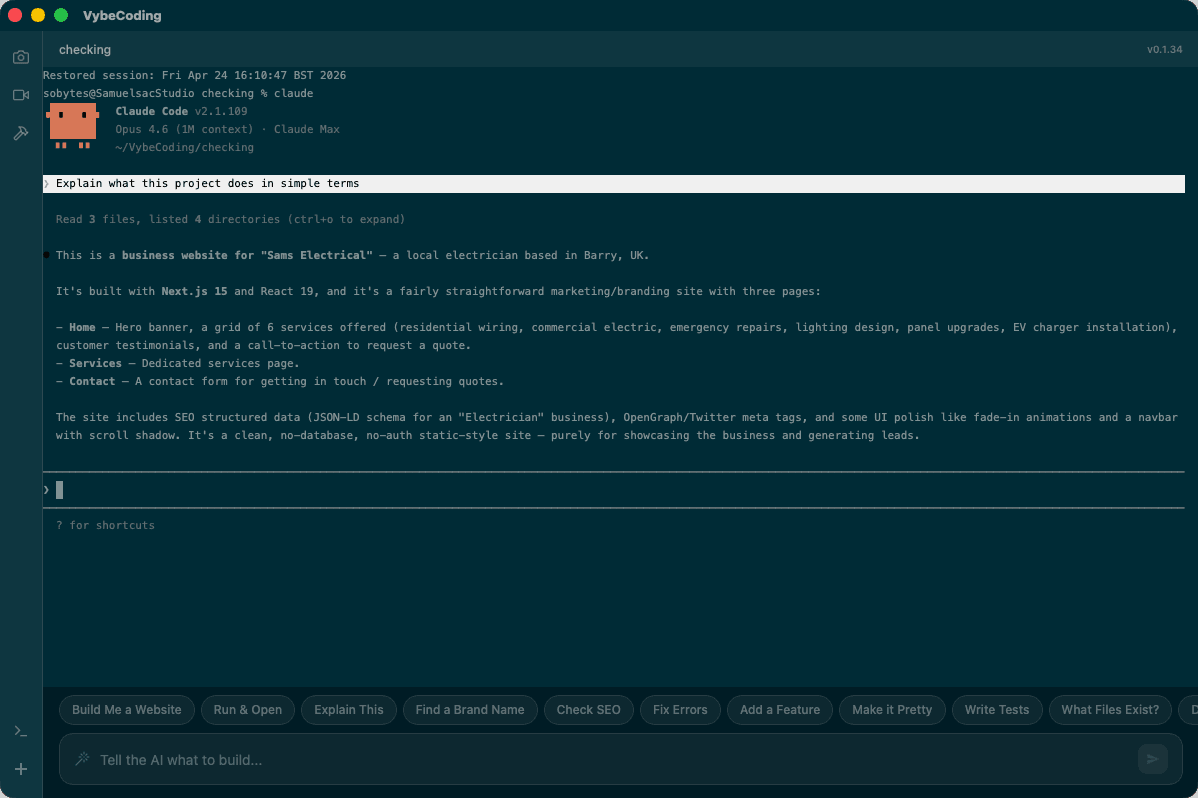The height and width of the screenshot is (798, 1198).
Task: Click Read 3 files, listed 4 directories line
Action: pos(230,219)
